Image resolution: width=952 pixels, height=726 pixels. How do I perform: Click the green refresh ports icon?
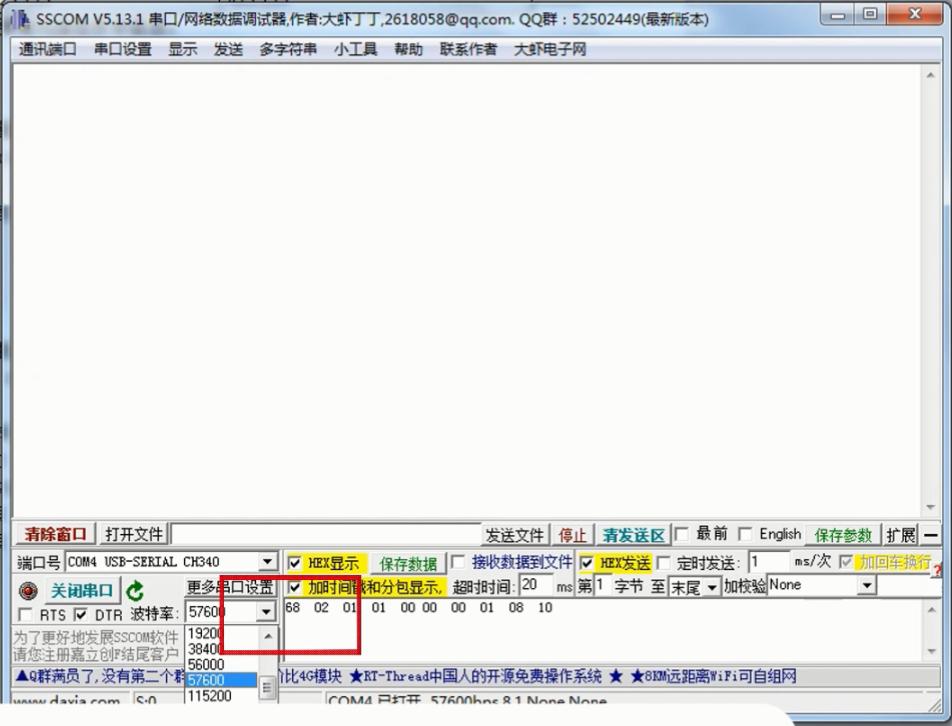pyautogui.click(x=135, y=590)
